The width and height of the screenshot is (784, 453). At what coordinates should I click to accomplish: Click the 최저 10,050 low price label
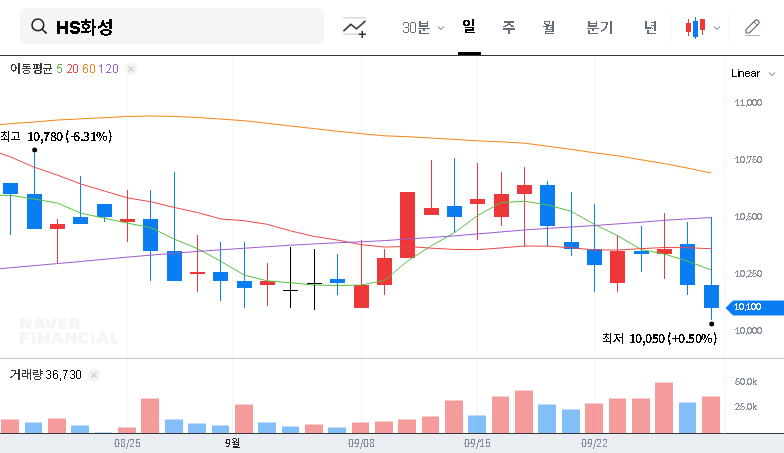pos(660,338)
